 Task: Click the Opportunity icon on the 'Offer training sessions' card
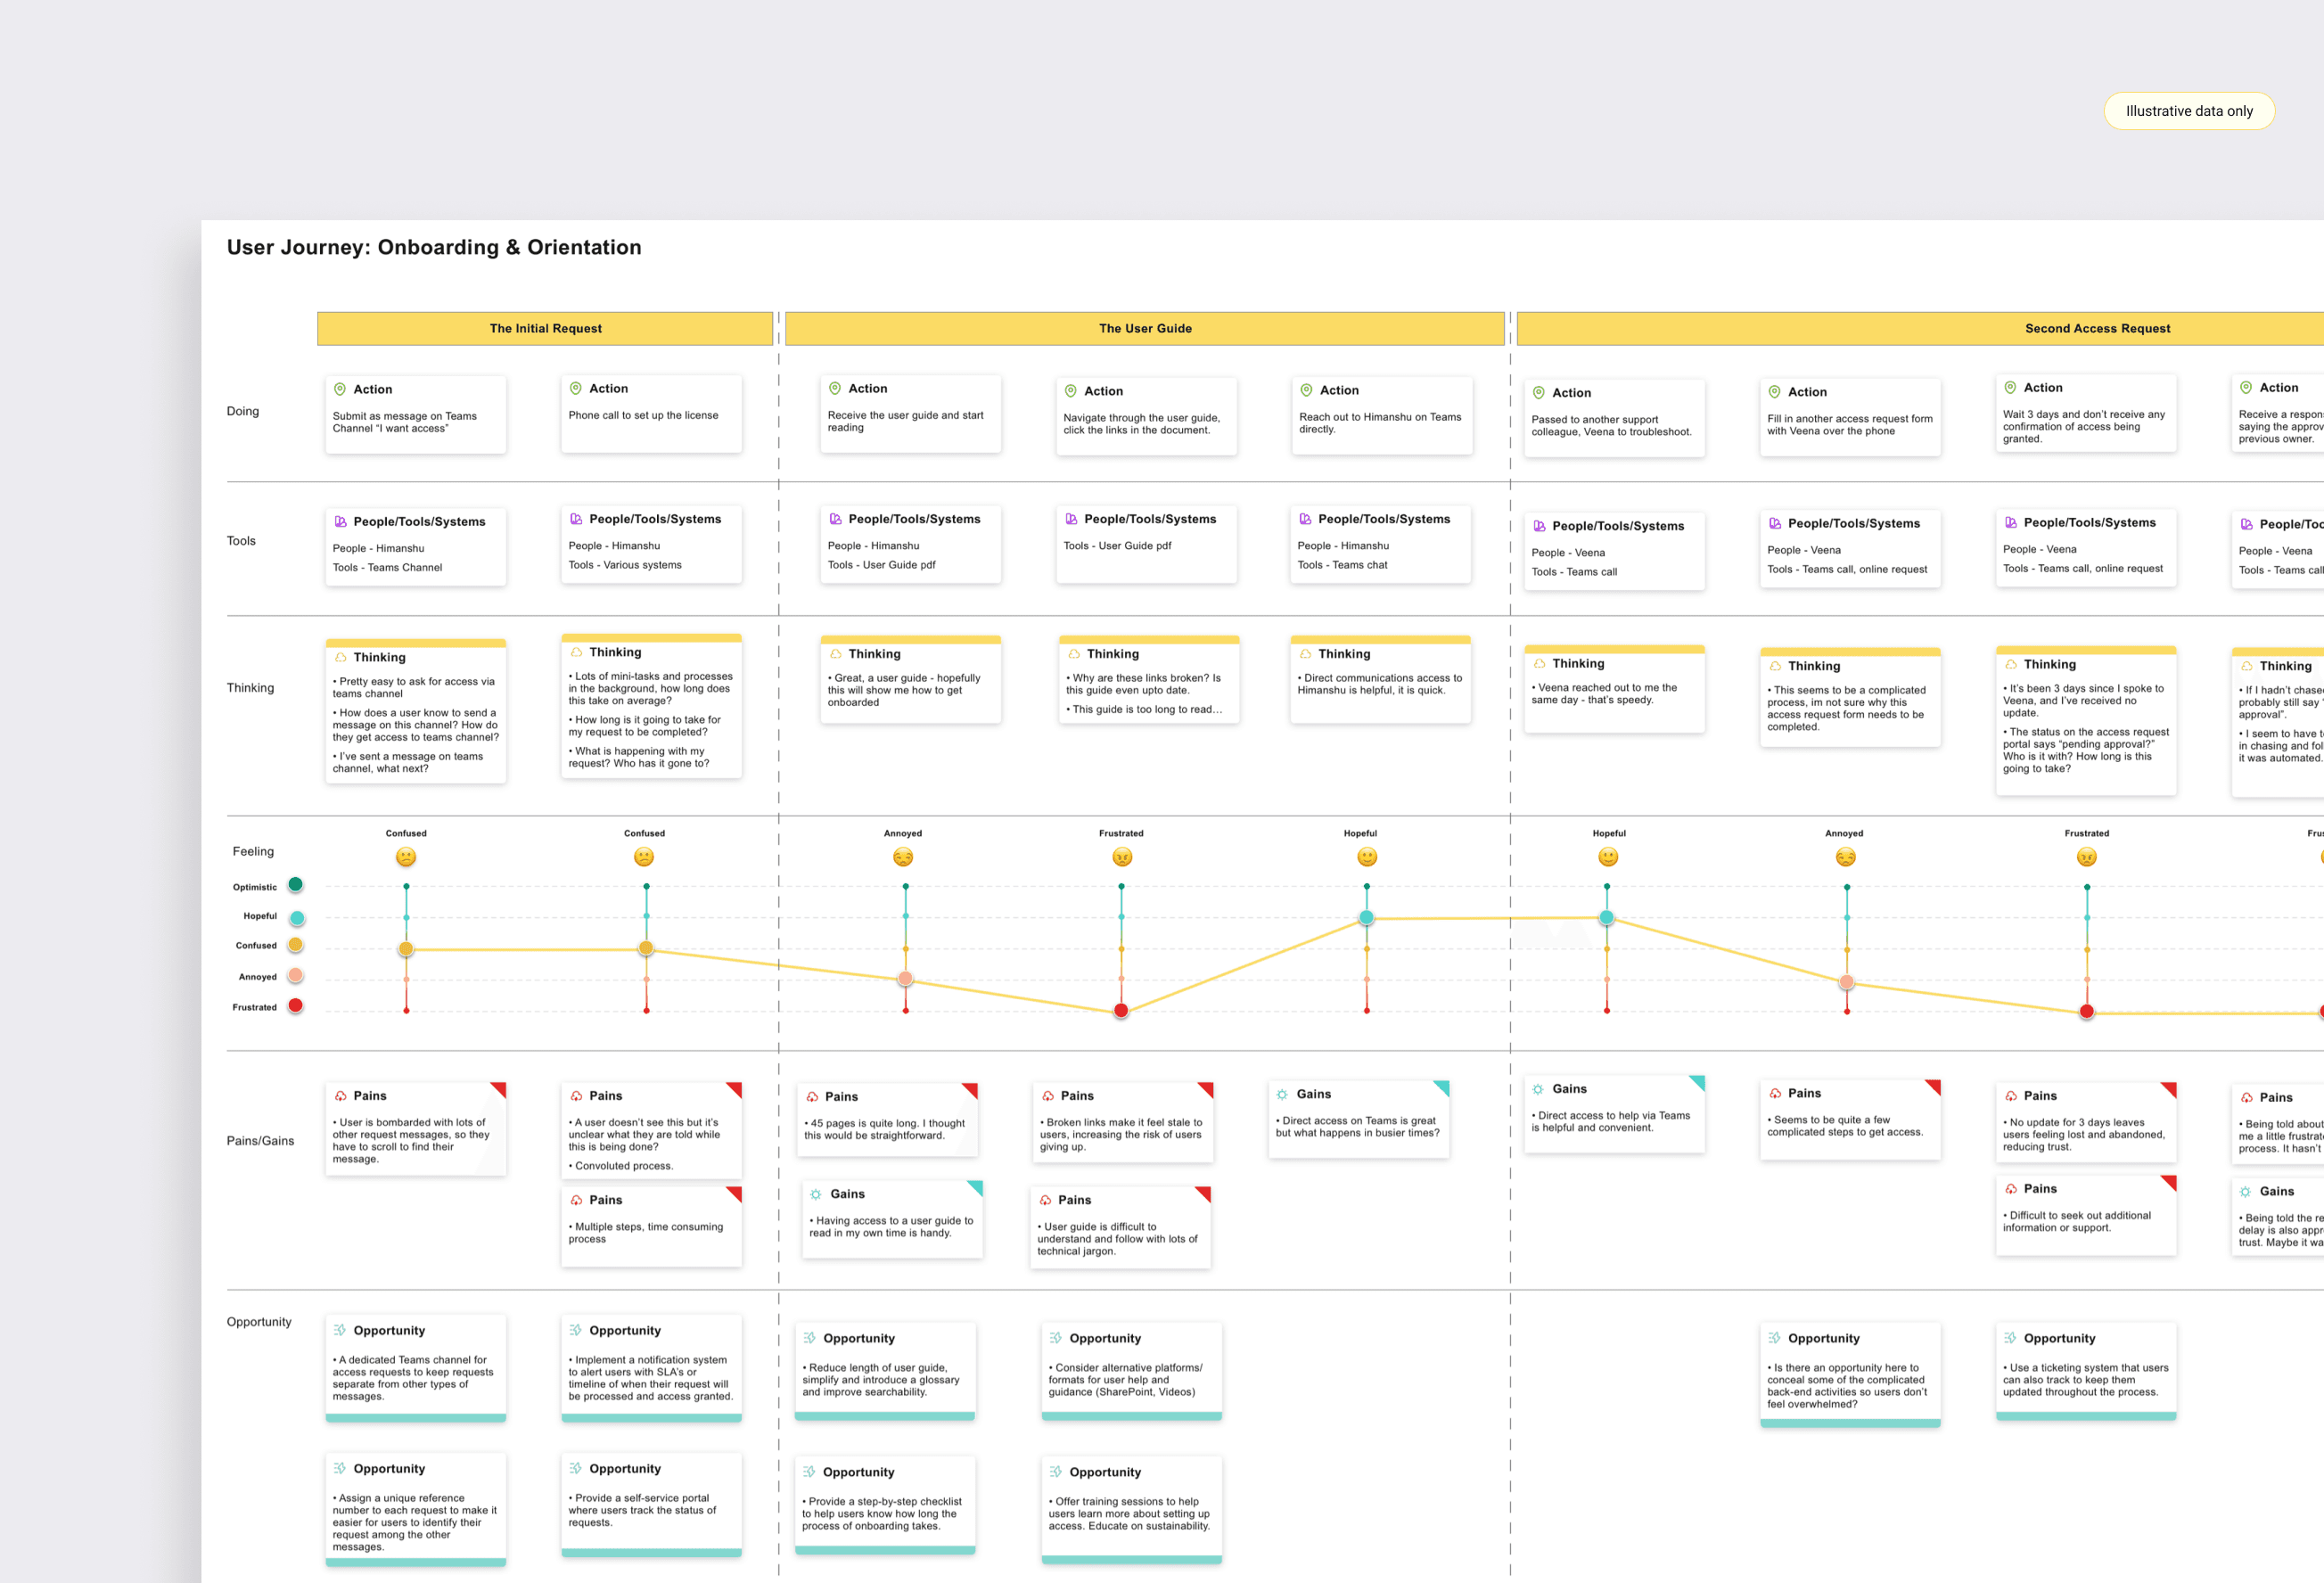[x=1056, y=1472]
